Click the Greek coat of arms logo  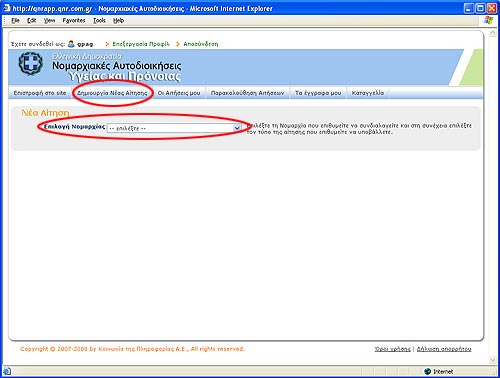(x=31, y=64)
